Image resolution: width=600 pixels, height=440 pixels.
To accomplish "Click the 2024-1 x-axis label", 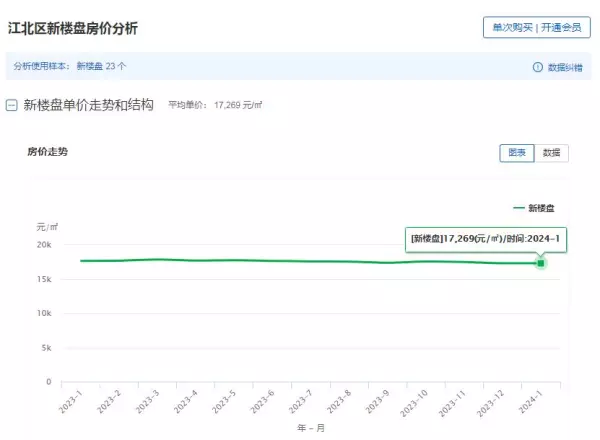I will tap(530, 402).
